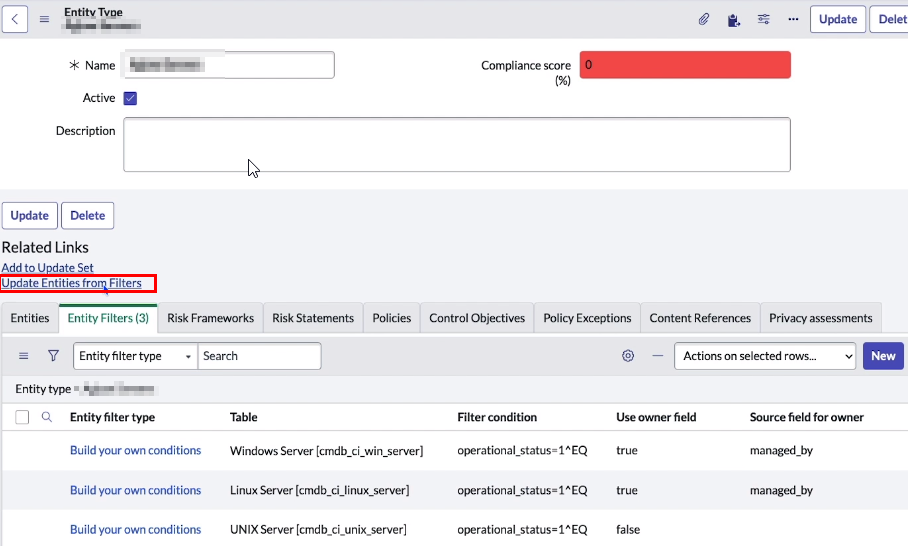Open the list personalize gear icon
908x546 pixels.
coord(628,356)
